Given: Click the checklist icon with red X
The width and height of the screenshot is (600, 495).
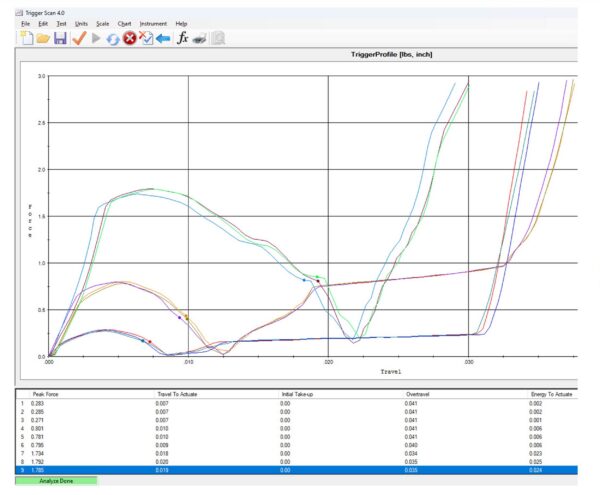Looking at the screenshot, I should [x=146, y=38].
